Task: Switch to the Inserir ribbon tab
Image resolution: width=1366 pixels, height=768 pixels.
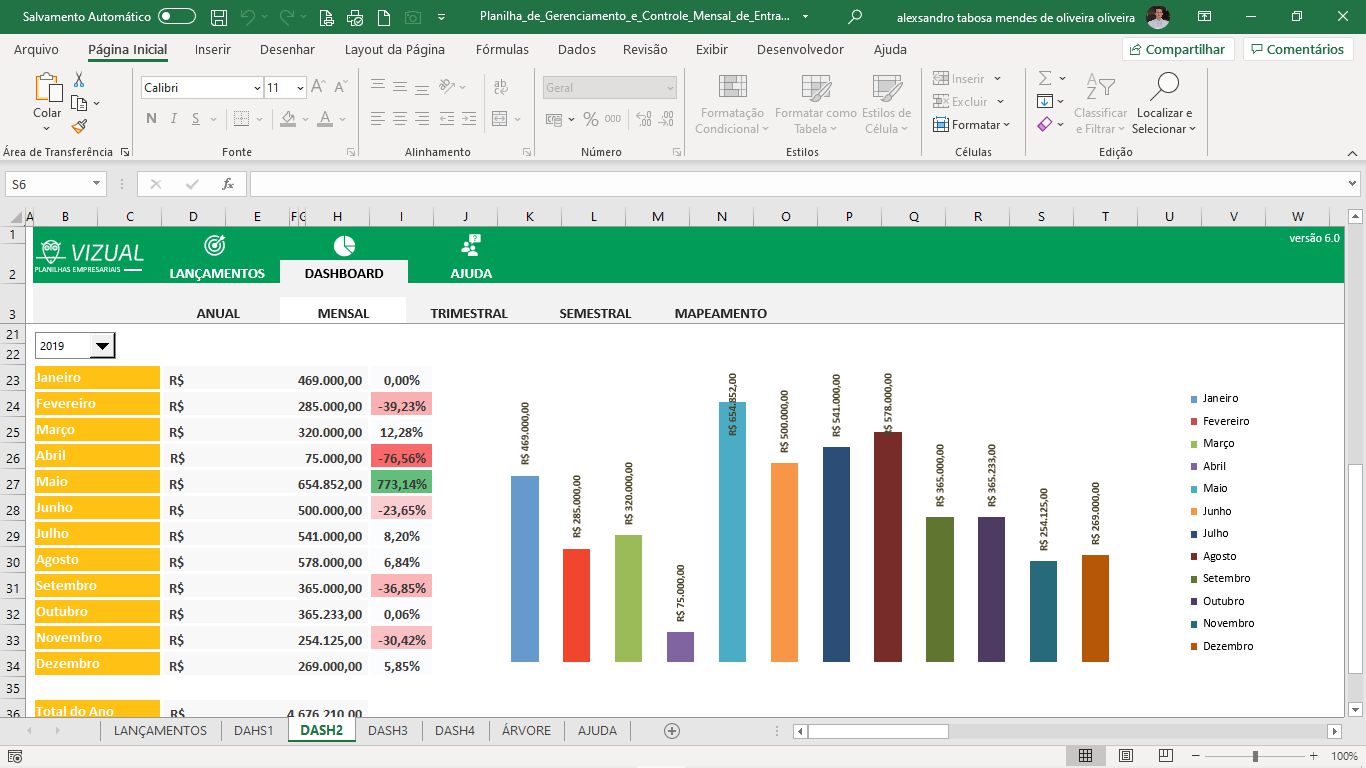Action: tap(213, 49)
